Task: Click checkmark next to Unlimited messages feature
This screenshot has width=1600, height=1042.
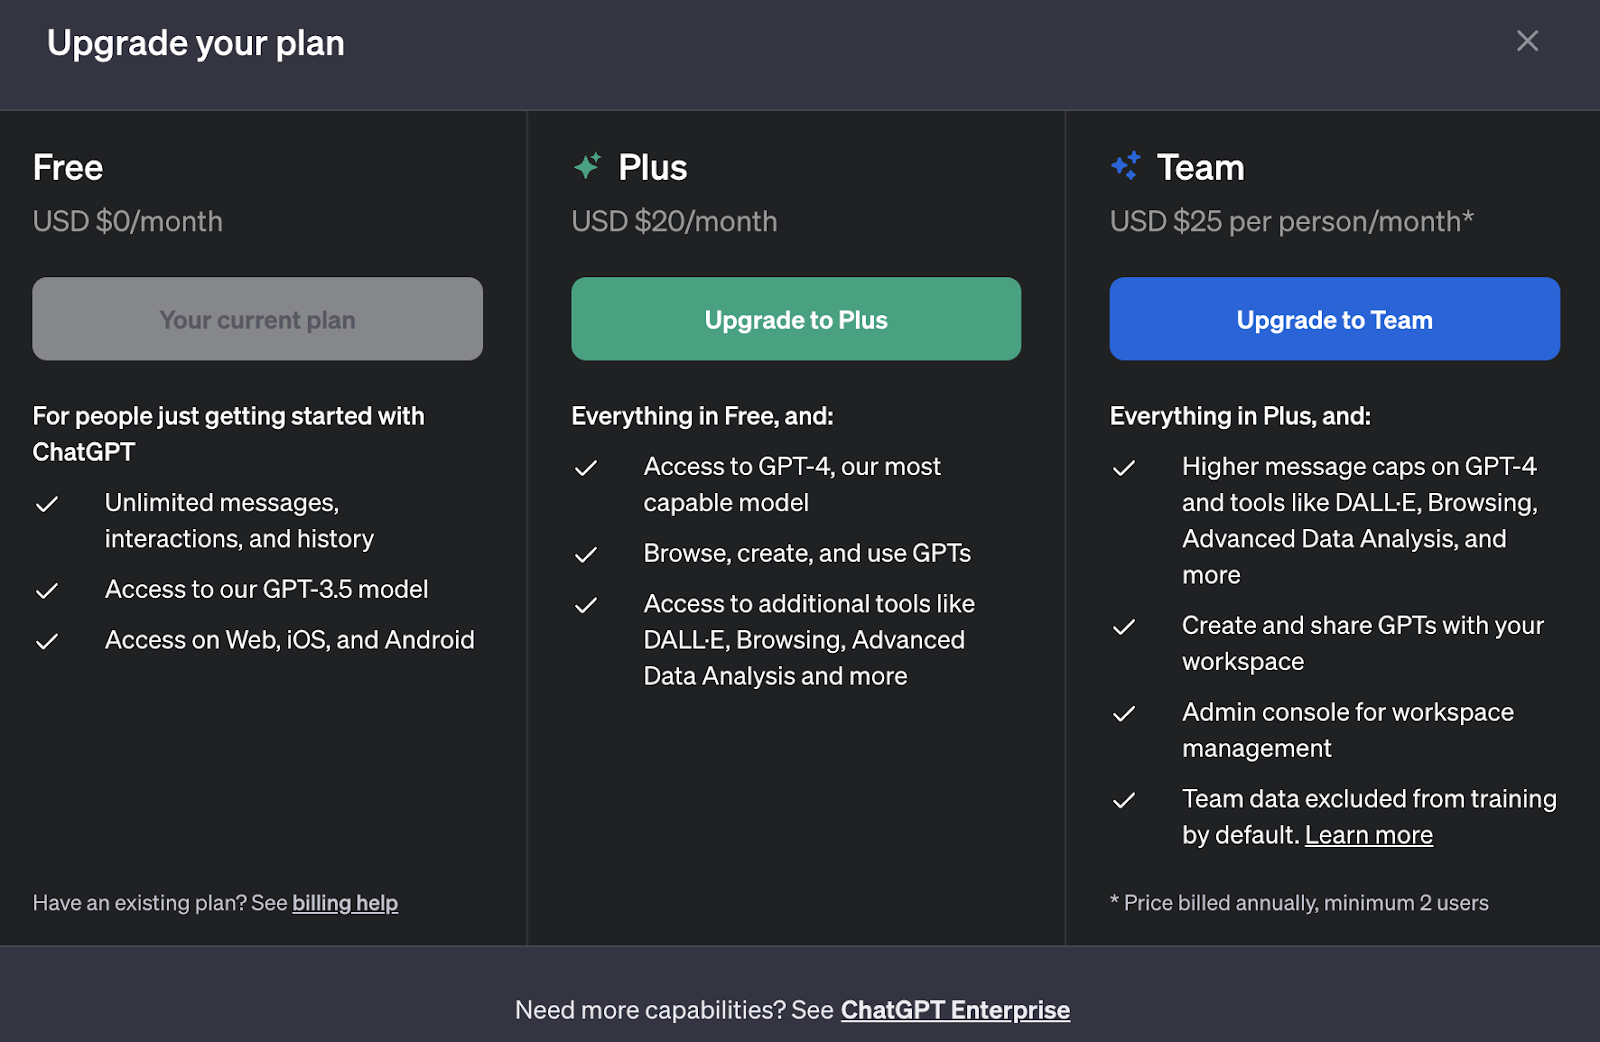Action: [x=47, y=504]
